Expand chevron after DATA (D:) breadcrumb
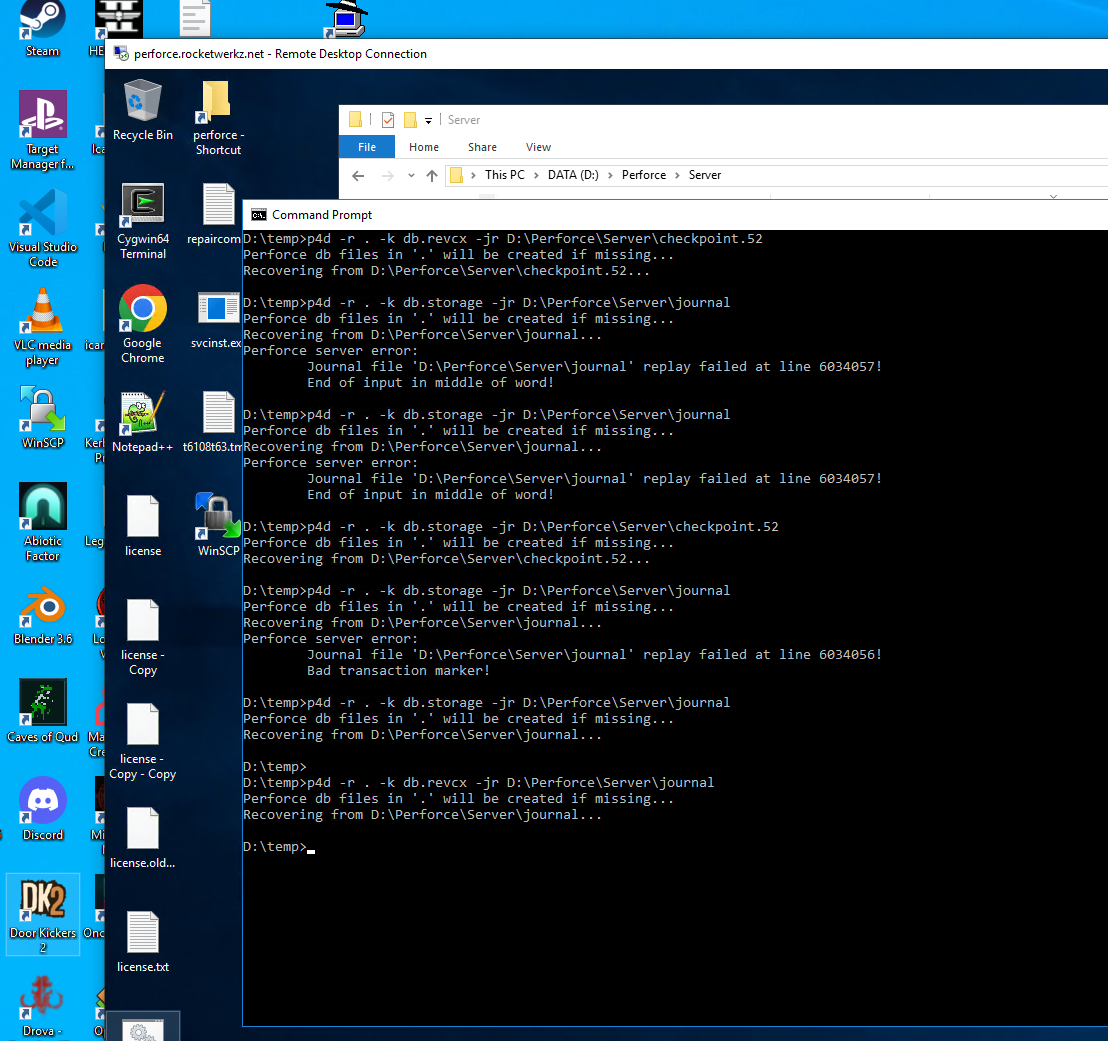This screenshot has width=1108, height=1041. point(610,175)
